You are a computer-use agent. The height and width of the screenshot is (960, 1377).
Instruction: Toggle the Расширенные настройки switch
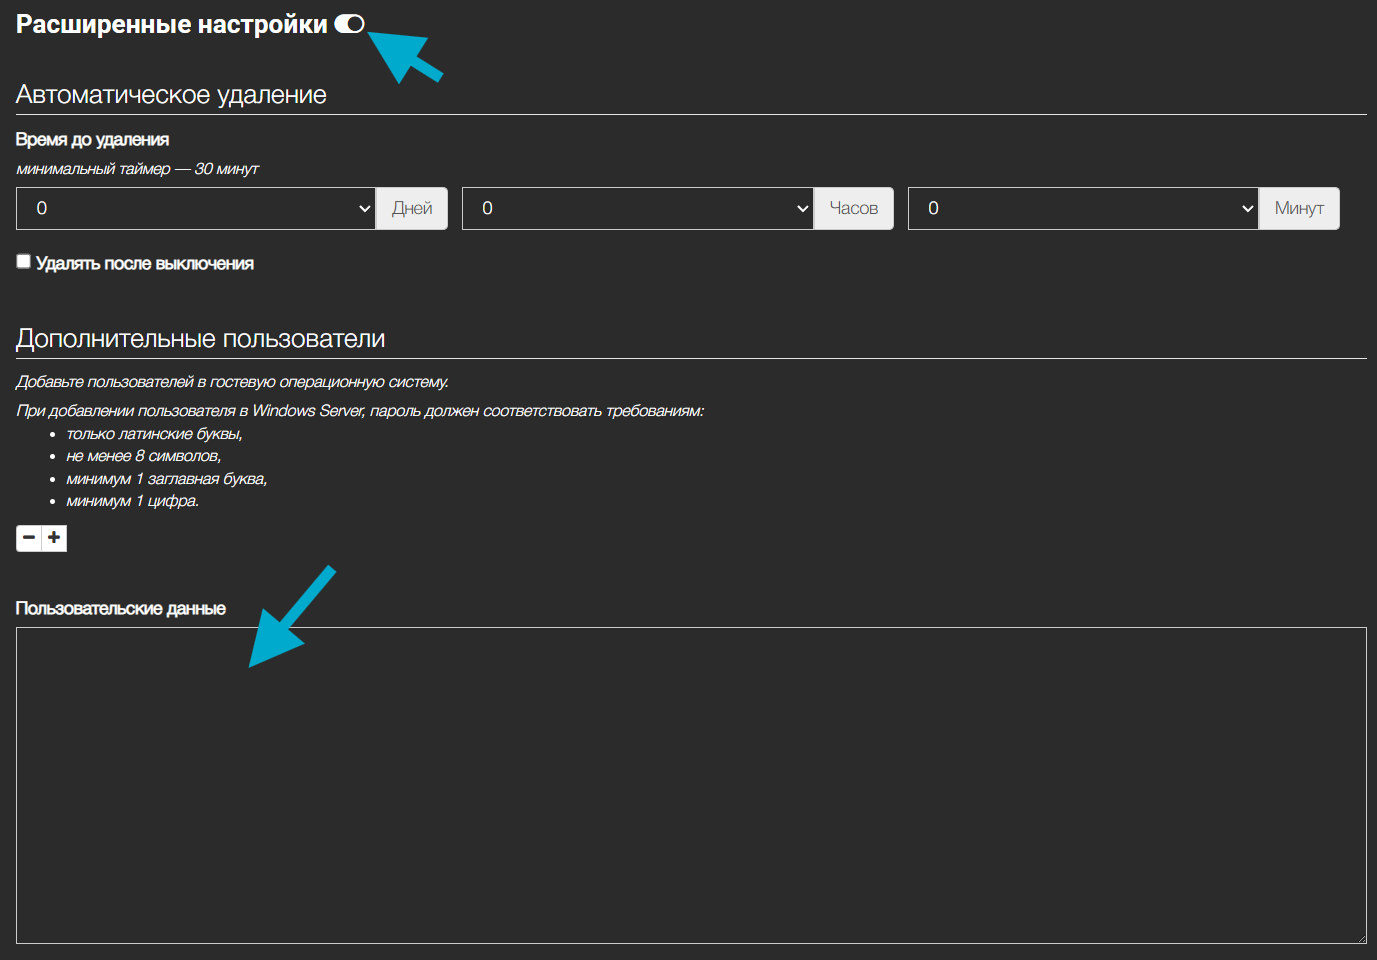click(349, 24)
